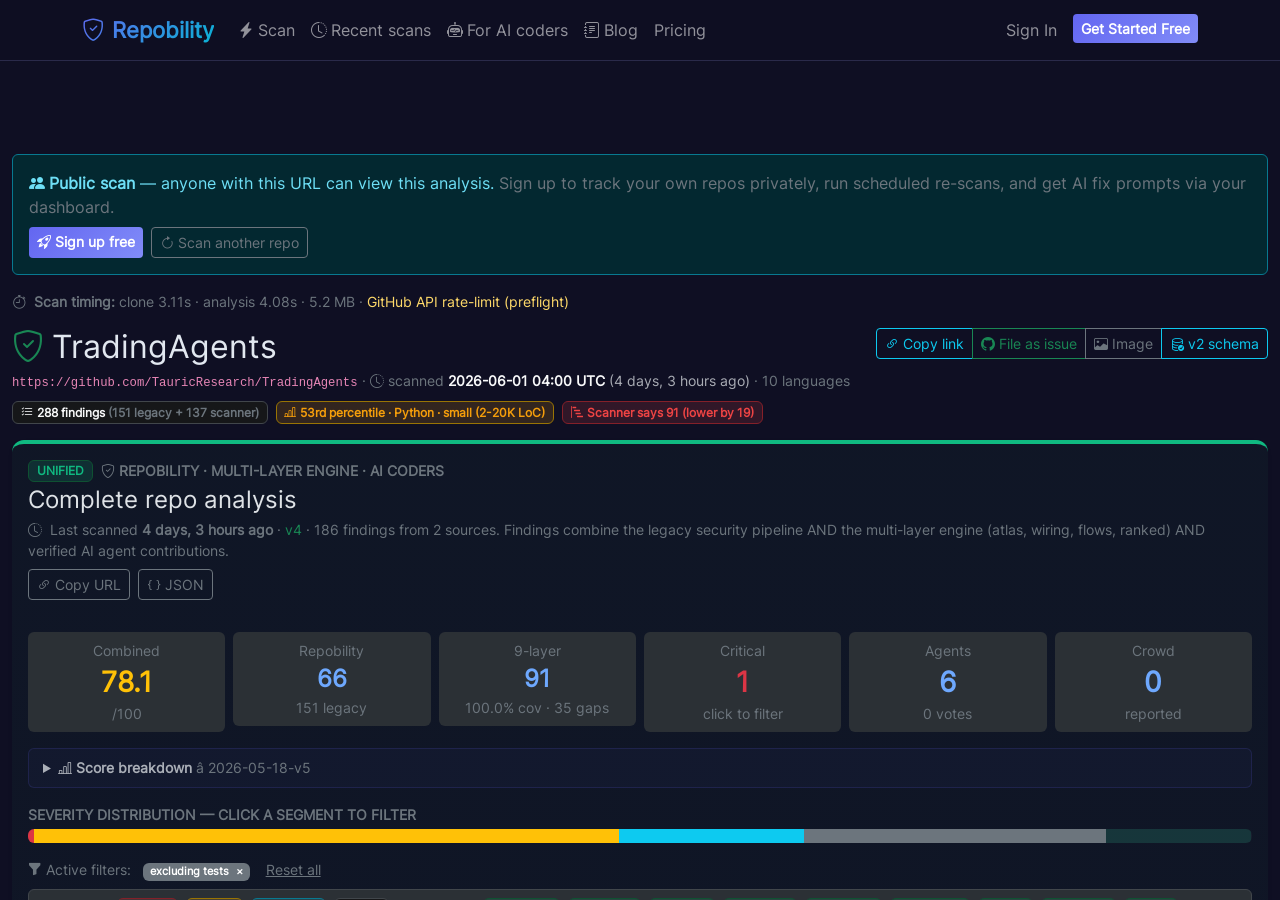
Task: Click the Repobility shield logo icon
Action: [x=93, y=30]
